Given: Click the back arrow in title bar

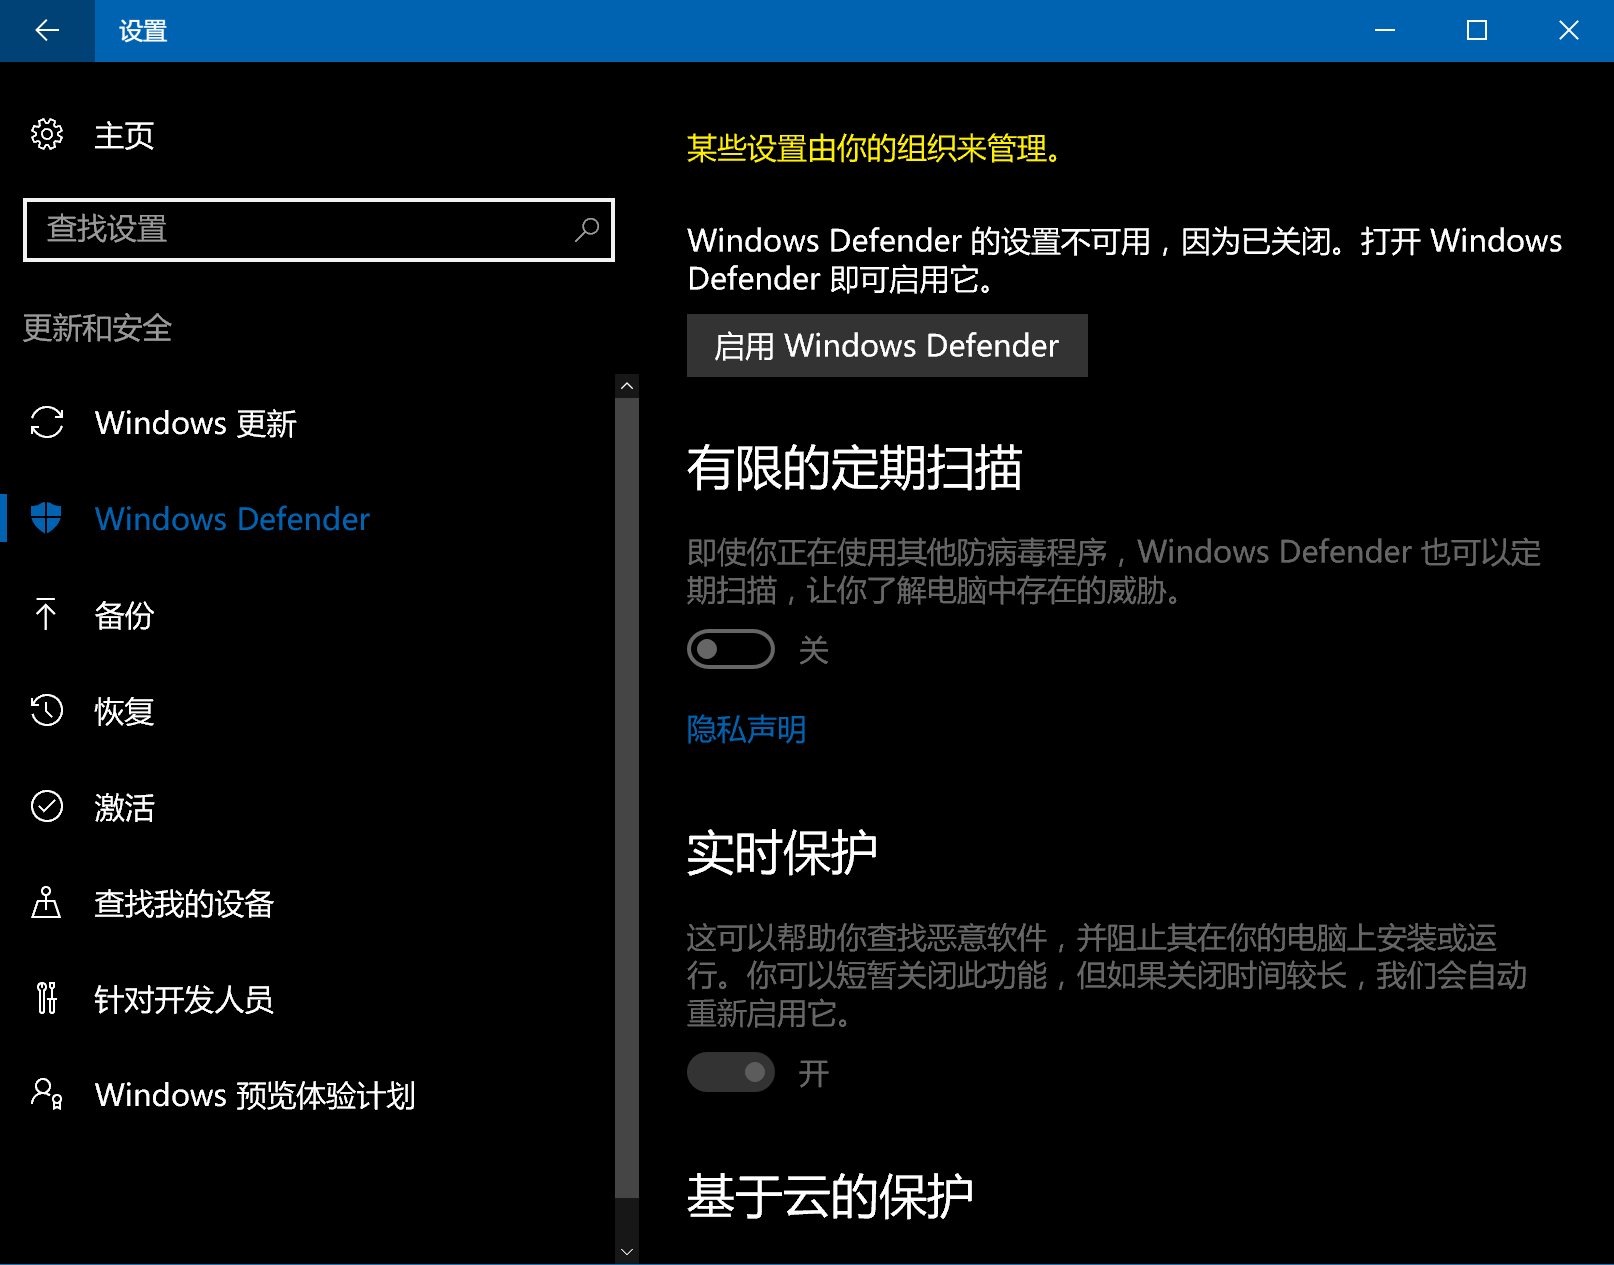Looking at the screenshot, I should click(47, 31).
